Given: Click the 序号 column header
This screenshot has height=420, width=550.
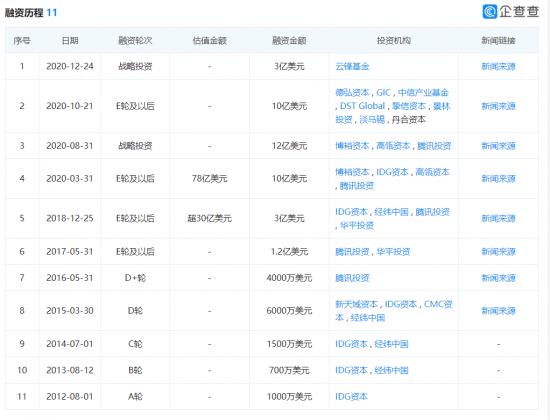Looking at the screenshot, I should point(22,40).
